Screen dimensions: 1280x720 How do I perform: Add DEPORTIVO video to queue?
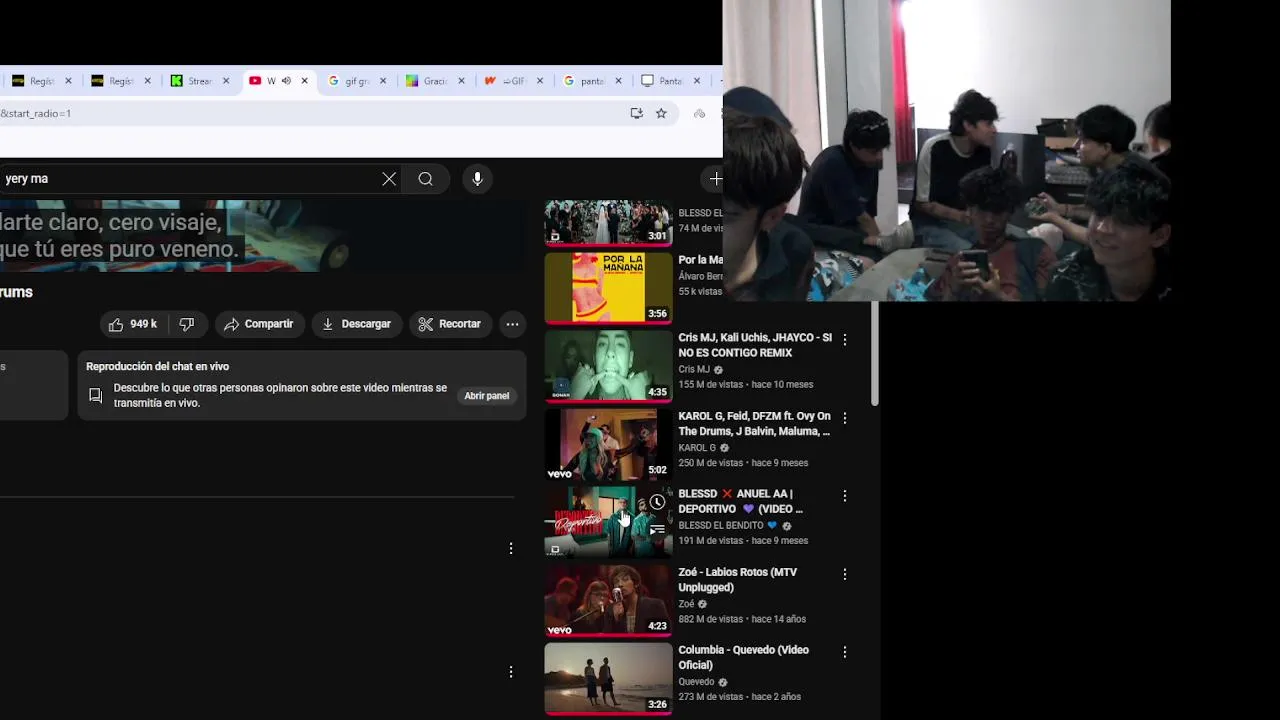pos(657,530)
